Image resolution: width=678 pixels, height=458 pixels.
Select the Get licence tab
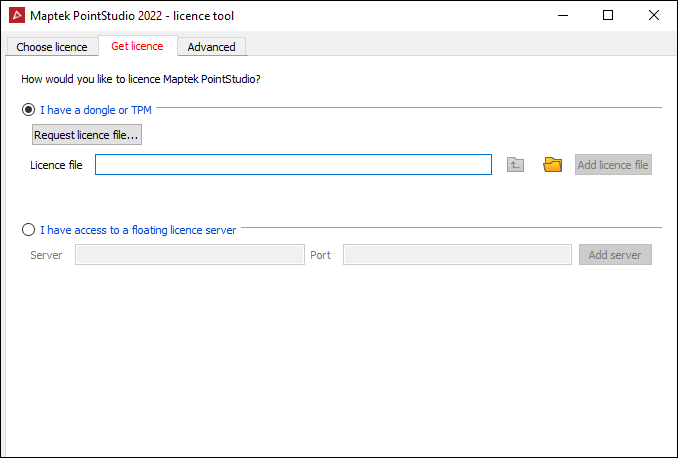click(137, 46)
